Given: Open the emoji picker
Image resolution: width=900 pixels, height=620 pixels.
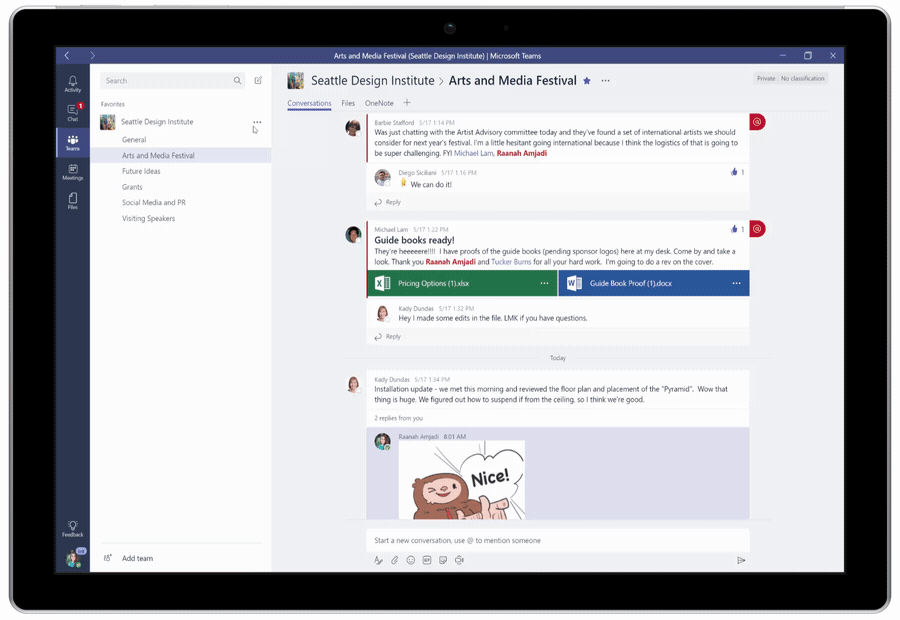Looking at the screenshot, I should 410,560.
